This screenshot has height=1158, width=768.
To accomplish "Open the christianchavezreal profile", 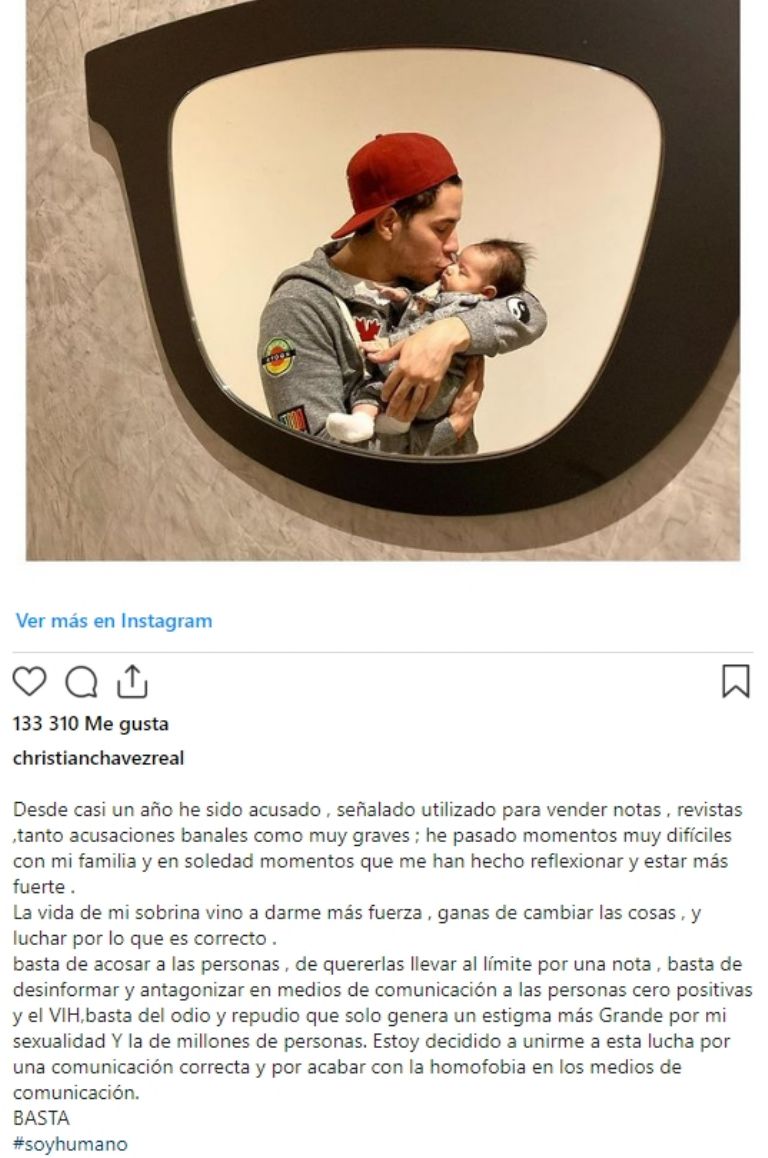I will point(98,758).
